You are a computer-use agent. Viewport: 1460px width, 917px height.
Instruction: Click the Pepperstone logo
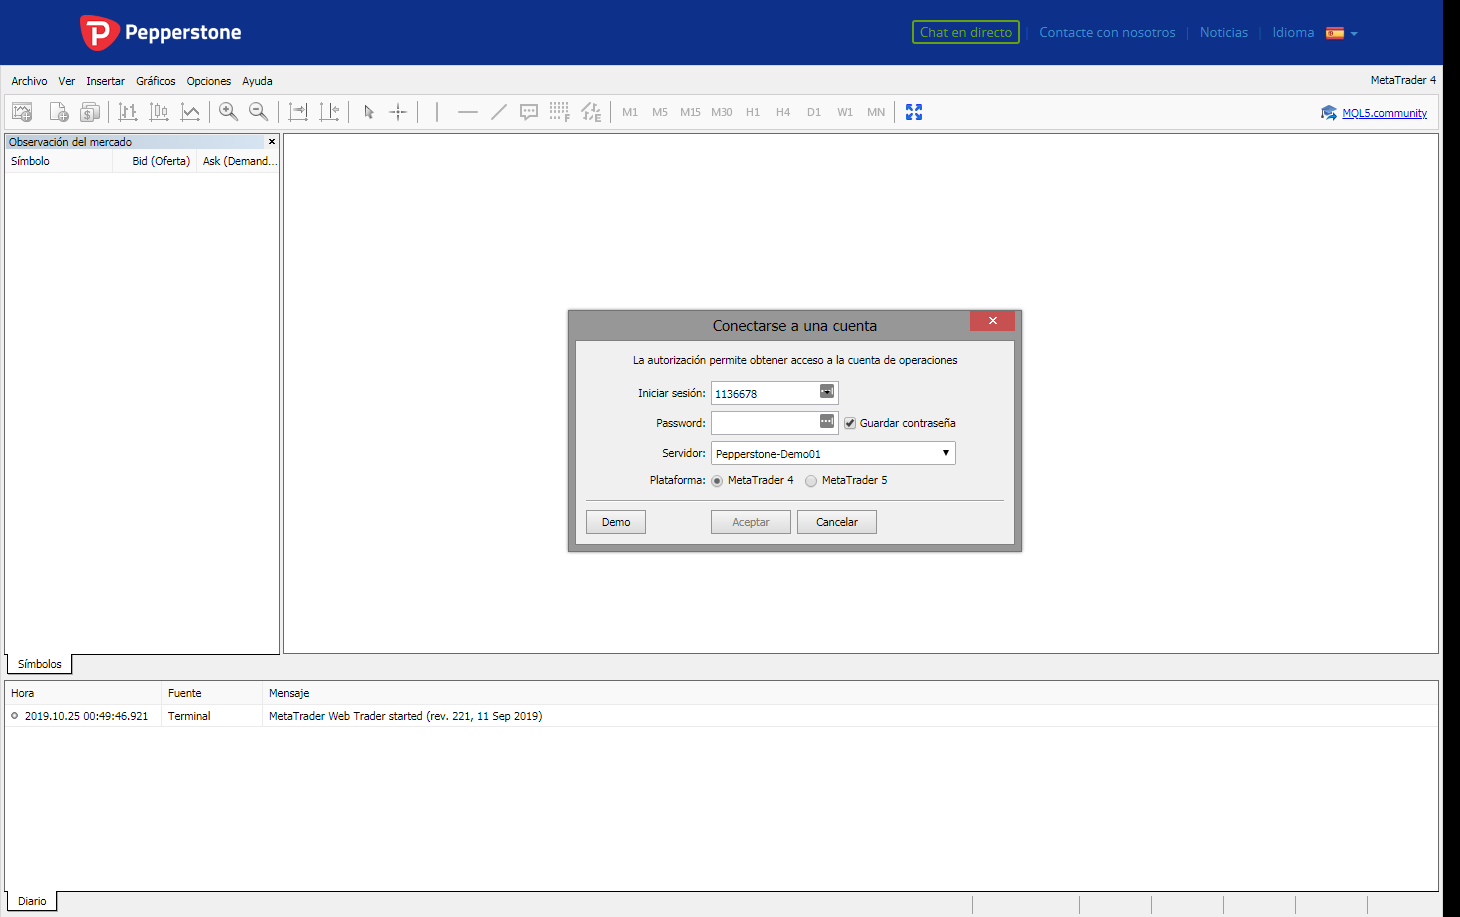coord(161,33)
